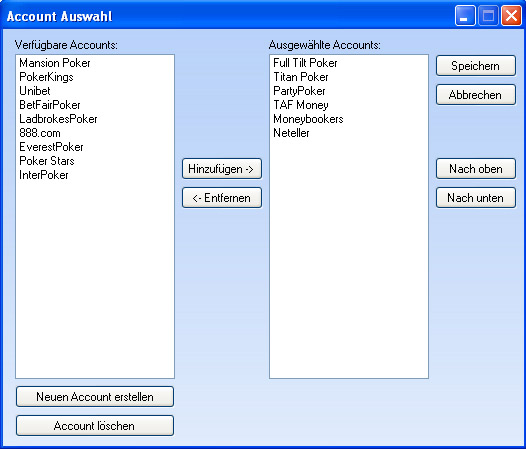The width and height of the screenshot is (526, 449).
Task: Cancel with the Abbrechen button
Action: (x=476, y=95)
